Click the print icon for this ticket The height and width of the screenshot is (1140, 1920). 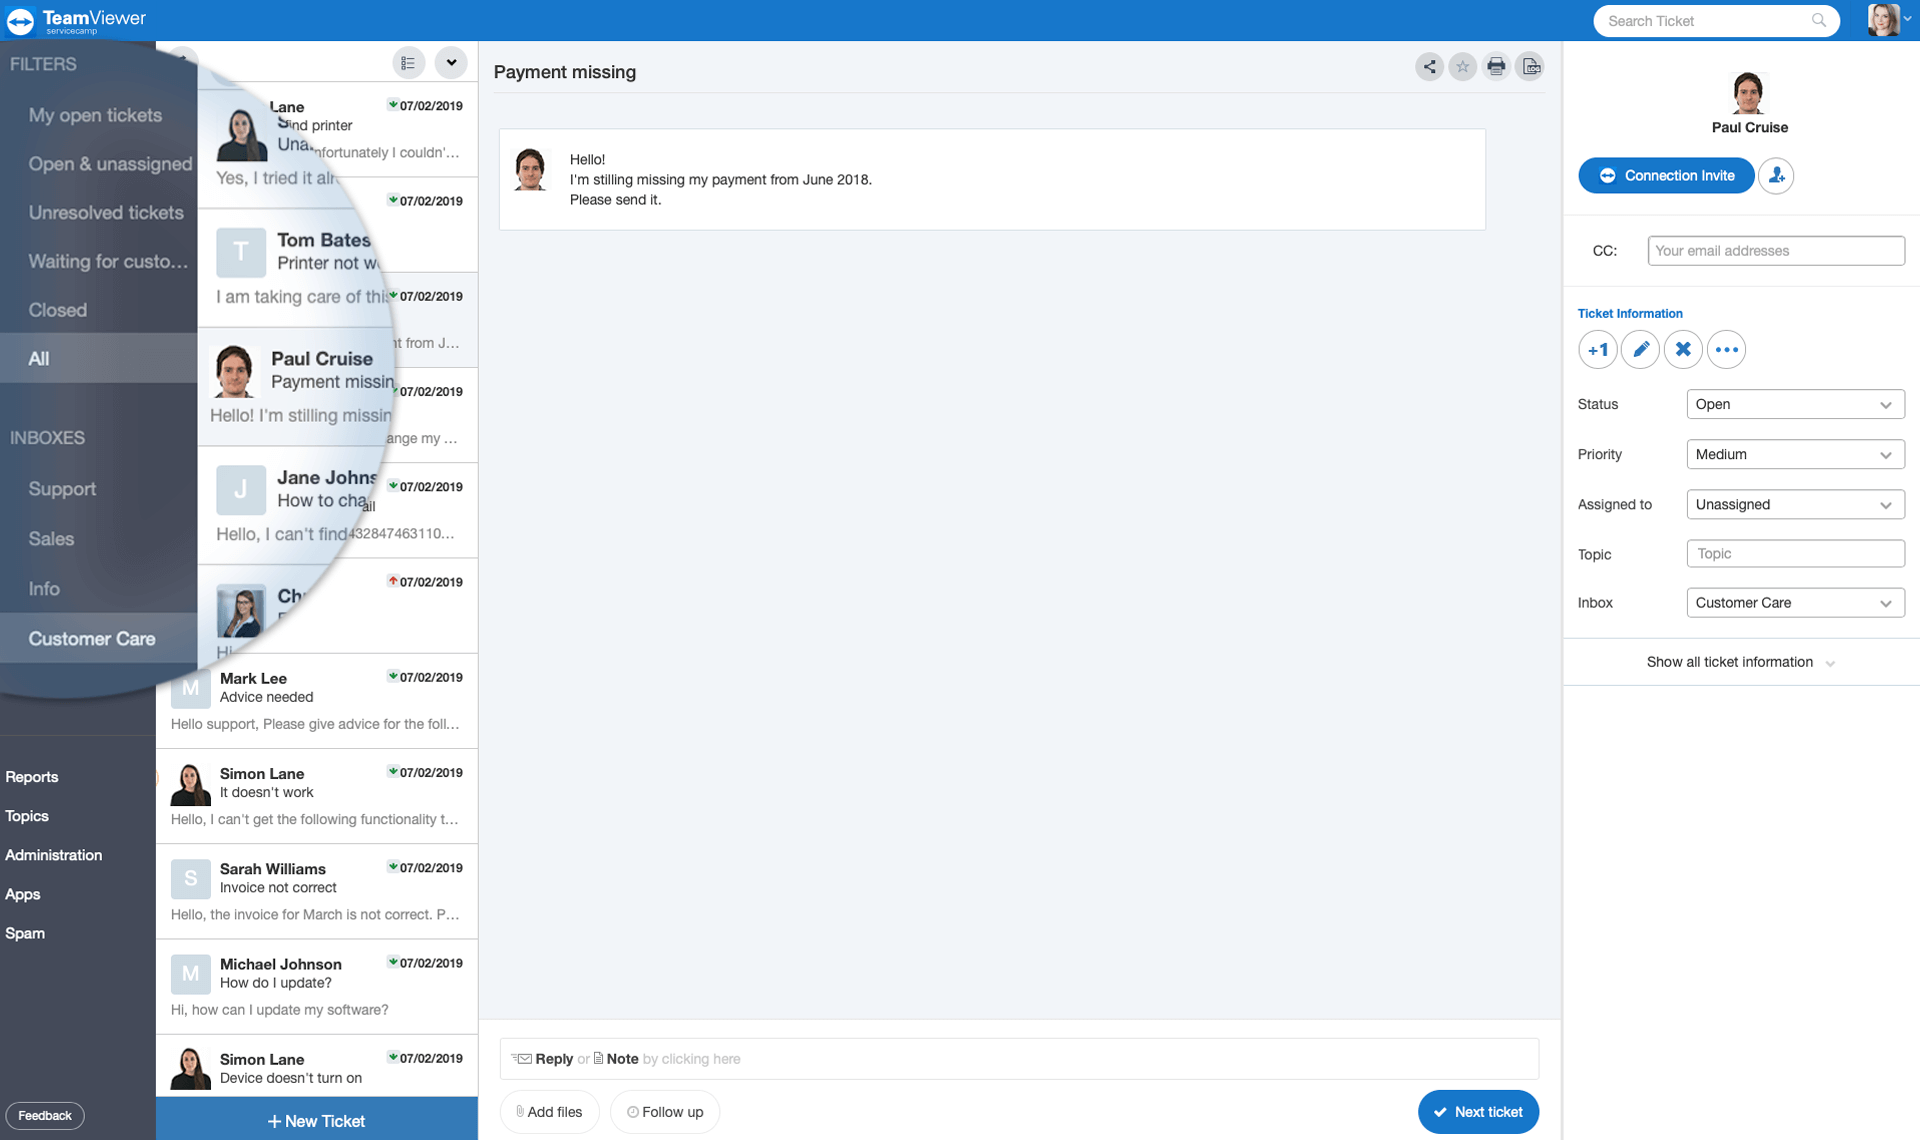click(1495, 65)
